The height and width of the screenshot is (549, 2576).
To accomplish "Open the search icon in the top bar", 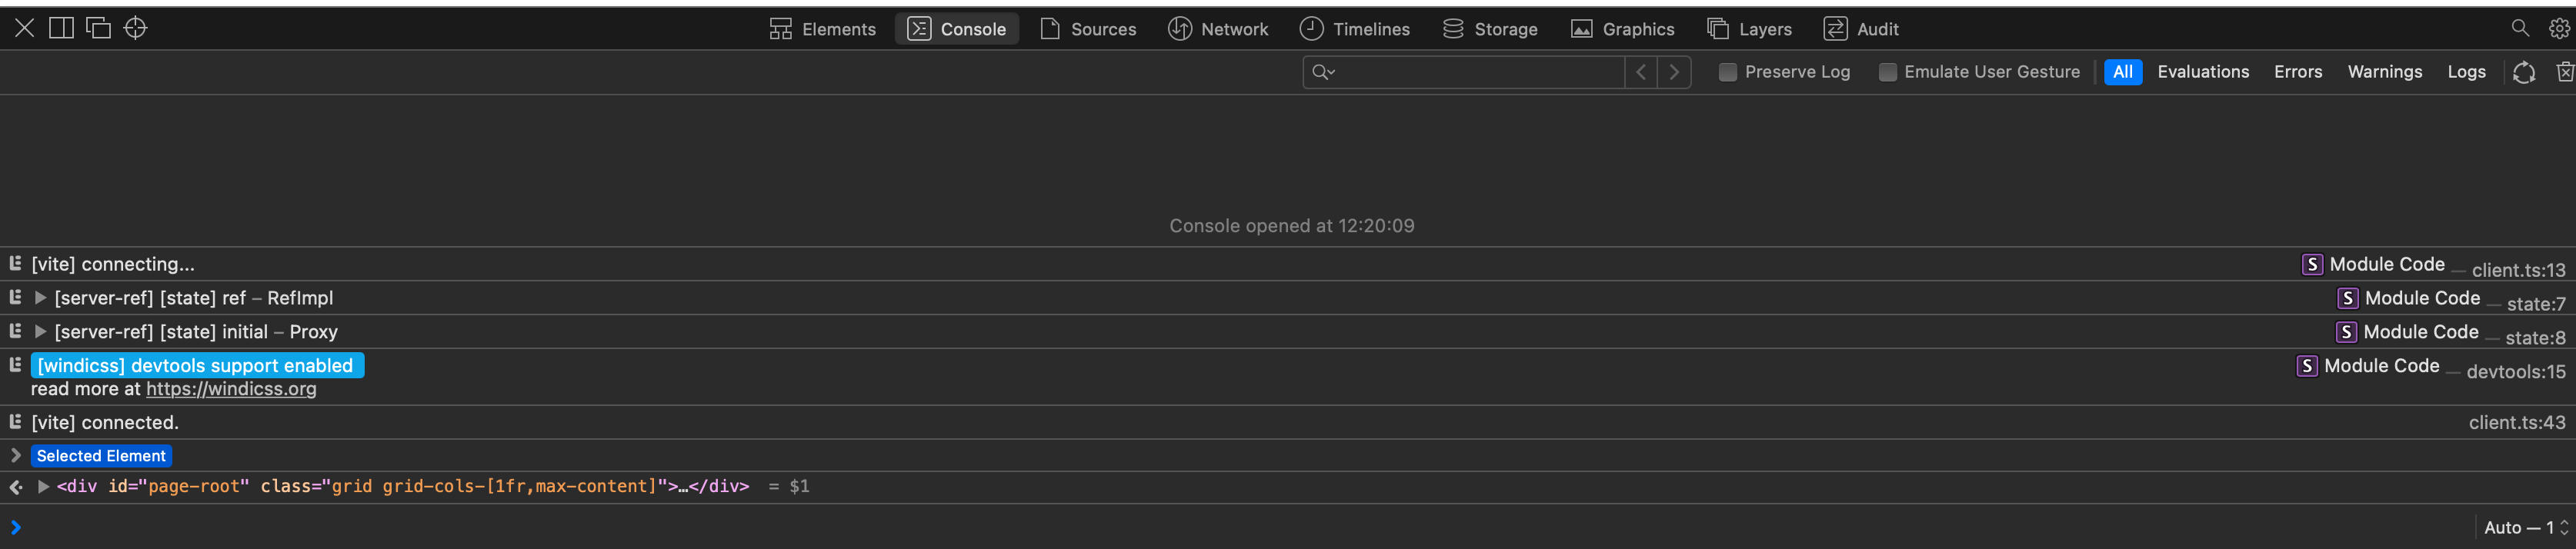I will pos(2521,28).
